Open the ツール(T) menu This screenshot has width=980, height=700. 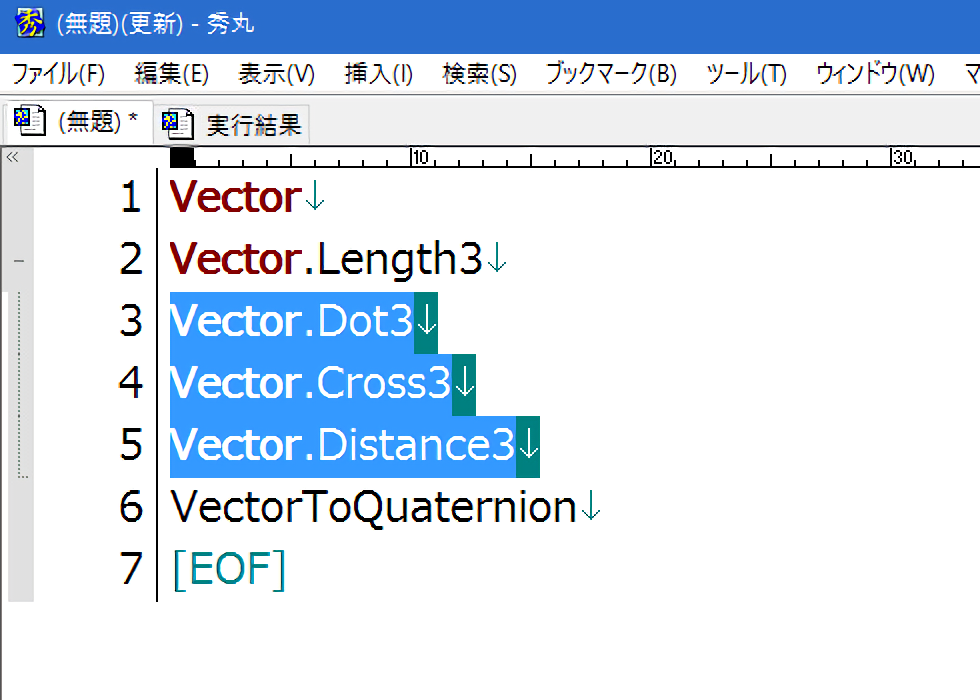click(x=746, y=74)
